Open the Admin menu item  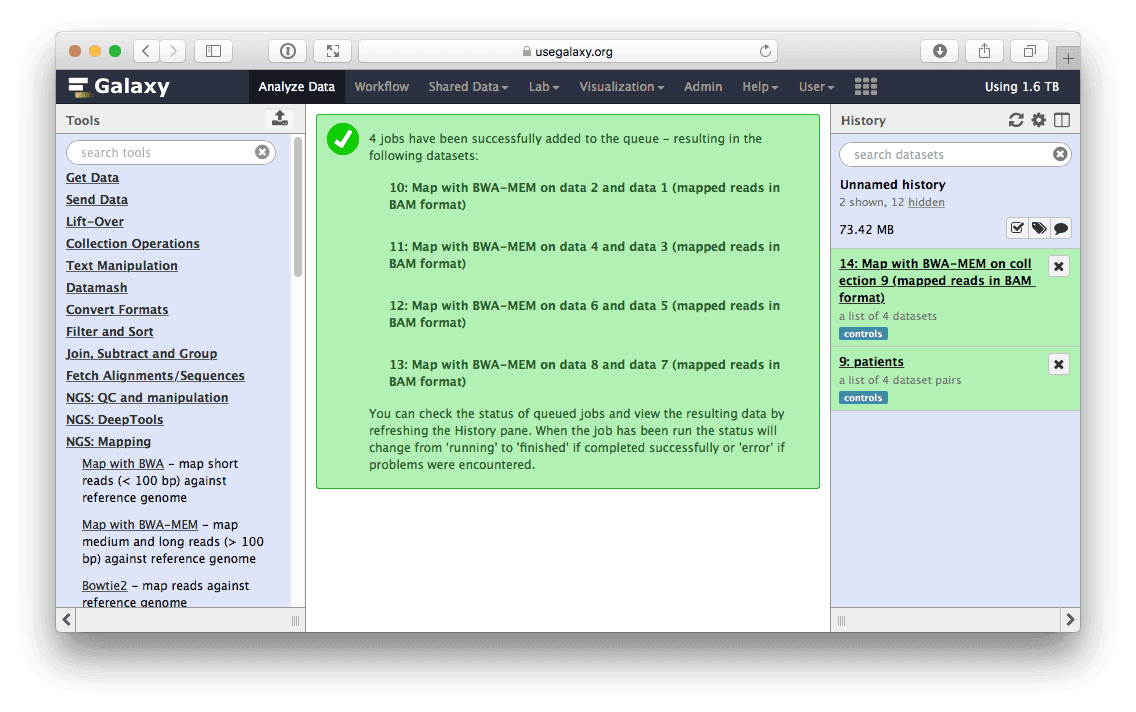(703, 87)
